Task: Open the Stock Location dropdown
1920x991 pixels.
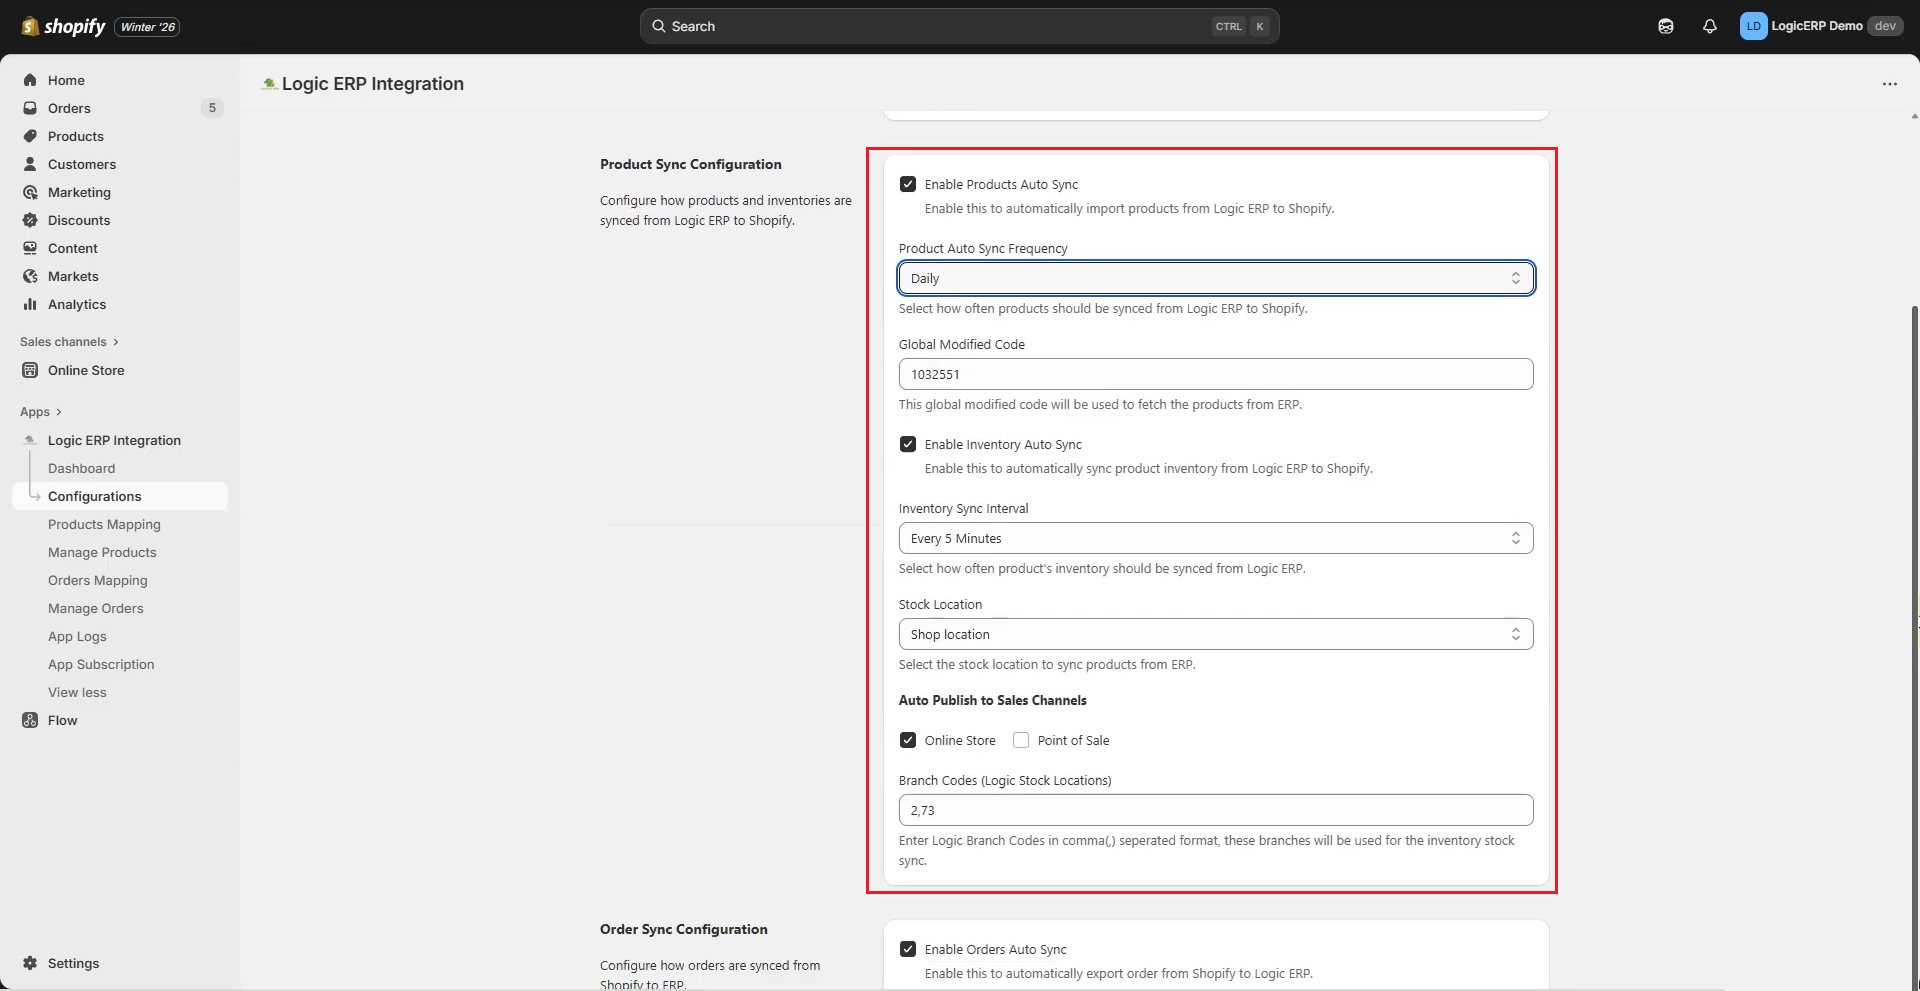Action: [1215, 634]
